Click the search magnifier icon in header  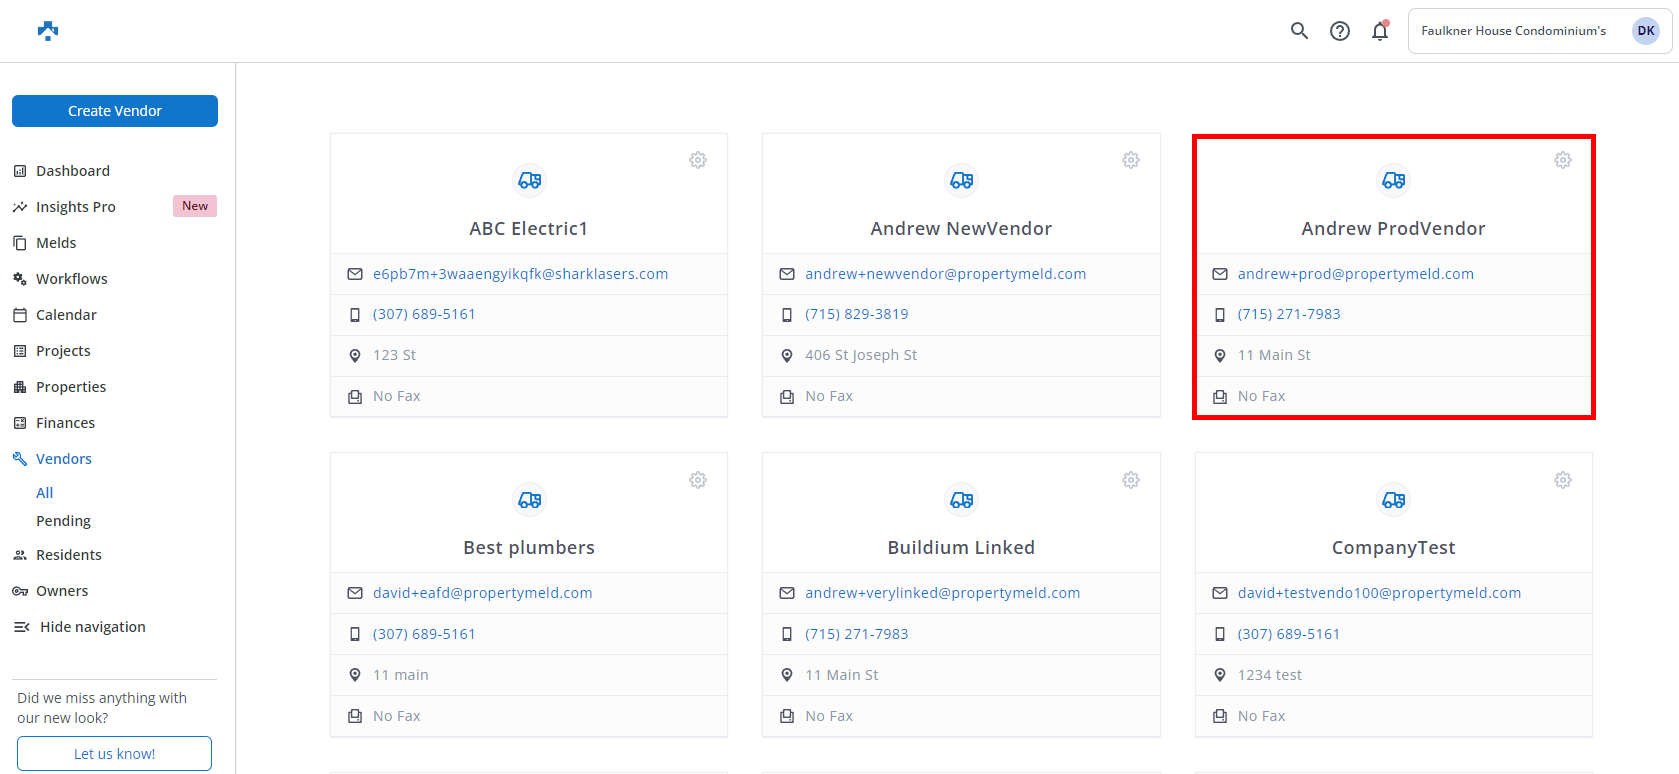pyautogui.click(x=1299, y=31)
